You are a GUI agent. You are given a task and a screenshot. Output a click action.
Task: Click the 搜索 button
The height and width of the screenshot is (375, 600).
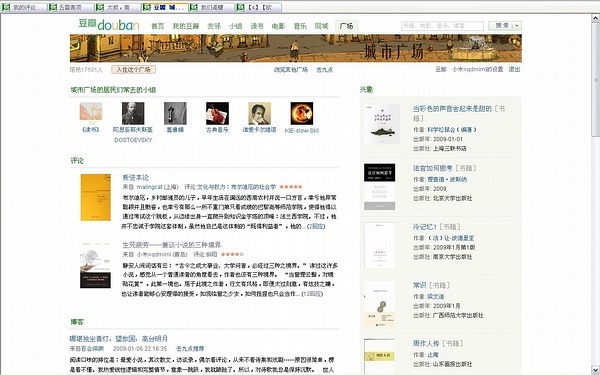(502, 26)
